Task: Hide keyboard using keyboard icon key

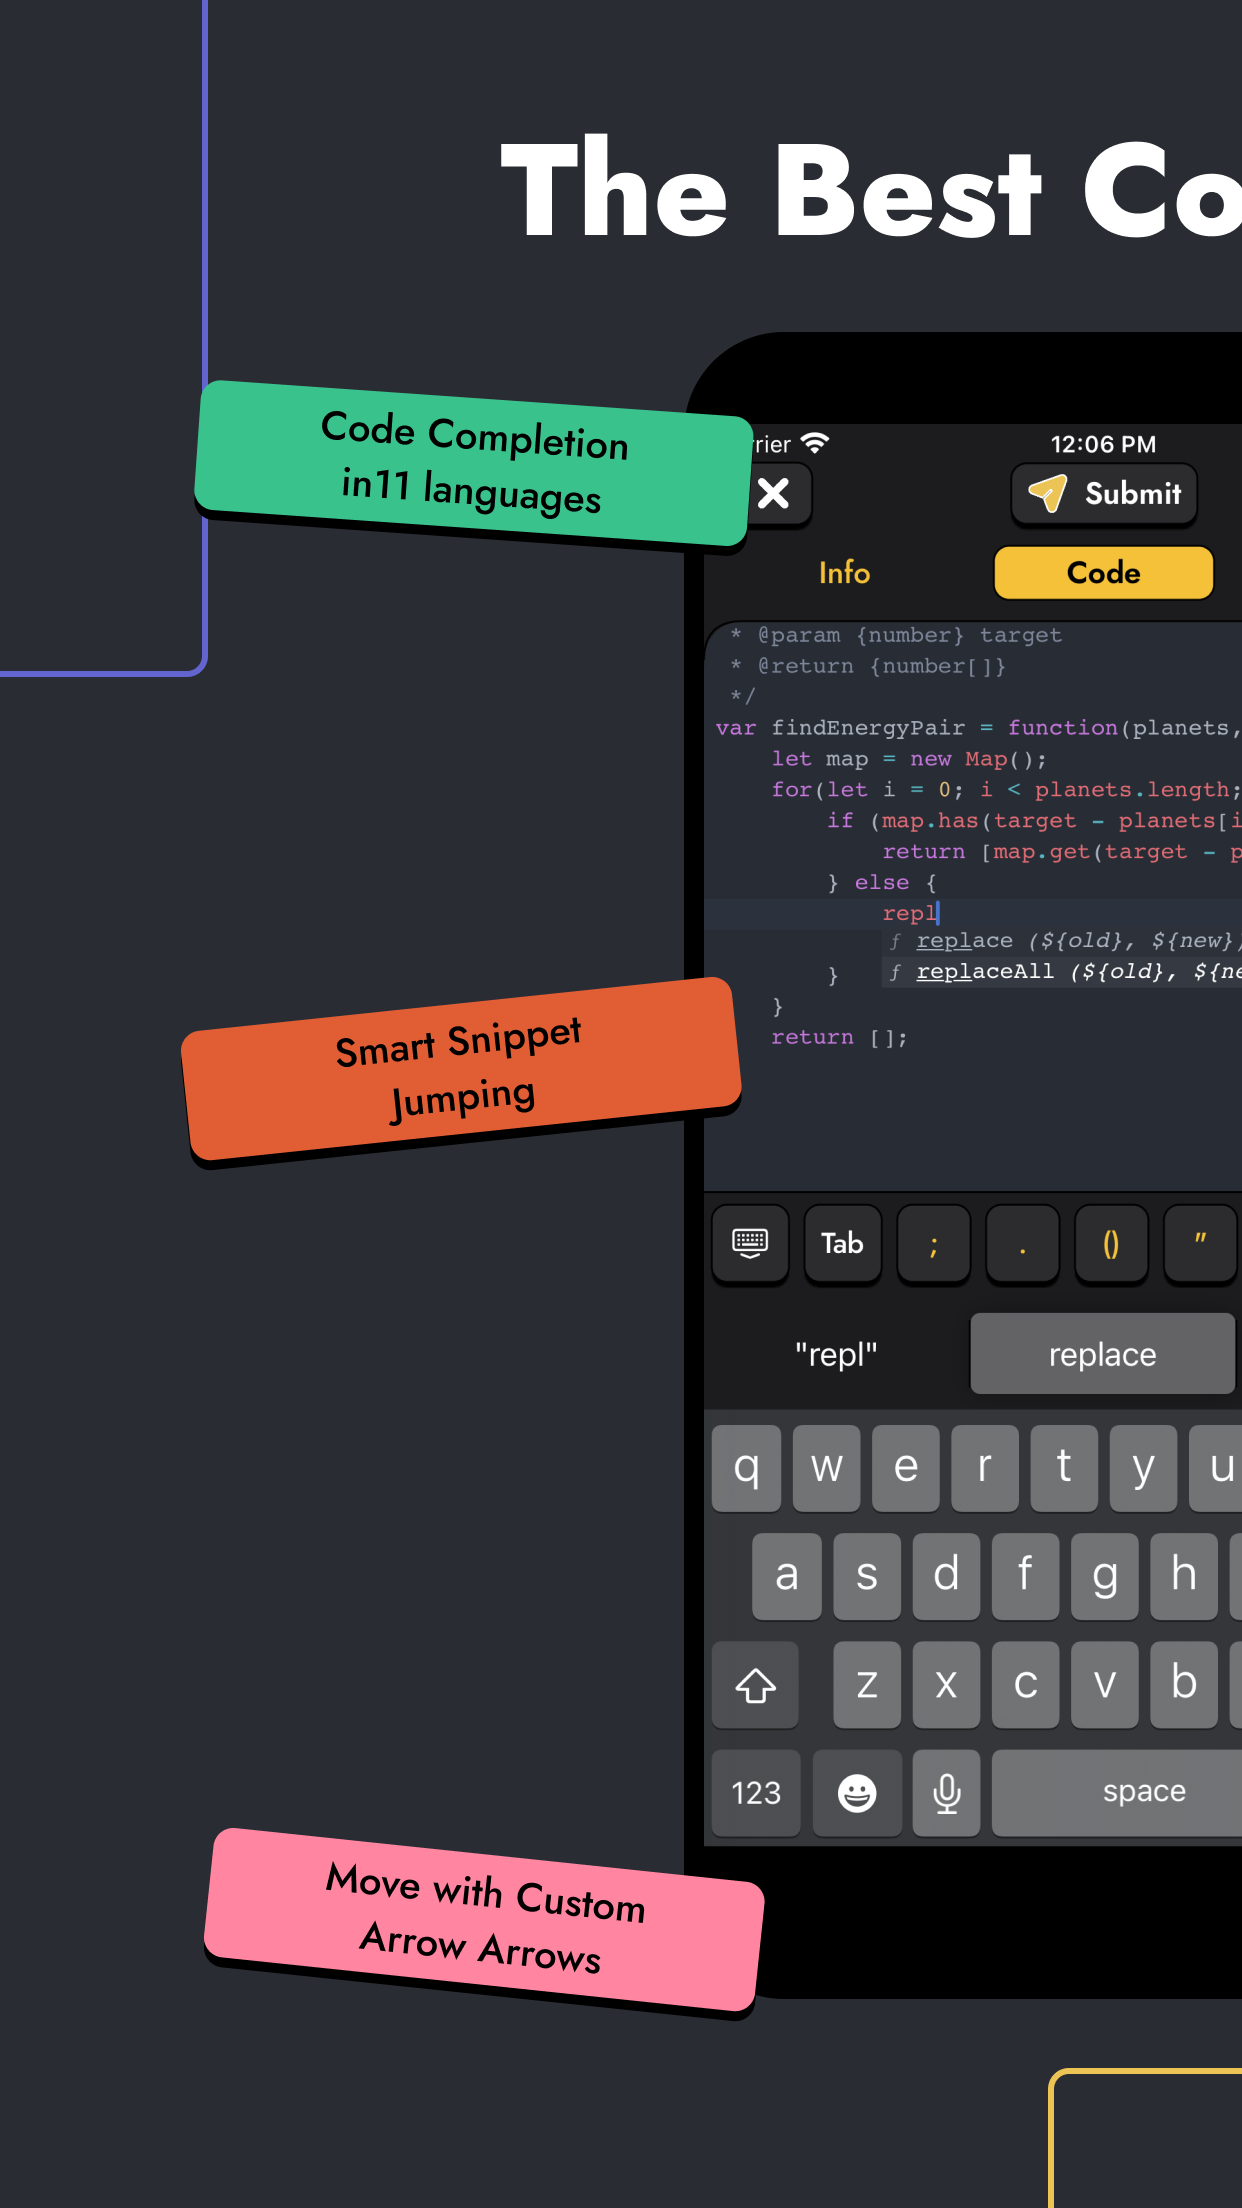Action: click(x=750, y=1244)
